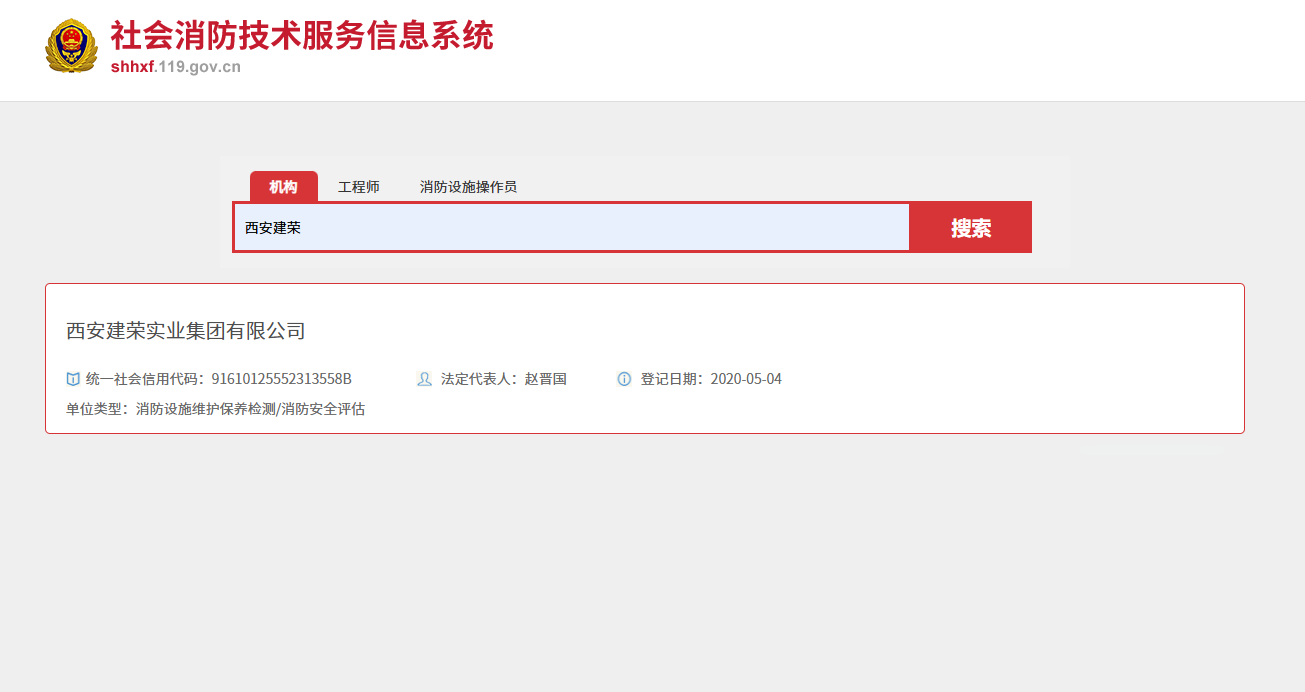Focus the search box containing 西安建荣
The image size is (1305, 692).
pos(571,228)
